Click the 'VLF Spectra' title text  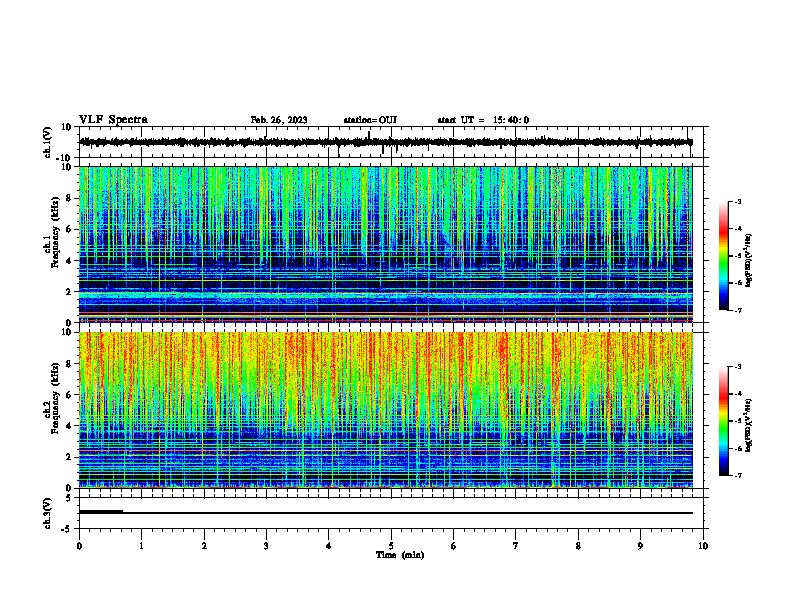[113, 120]
